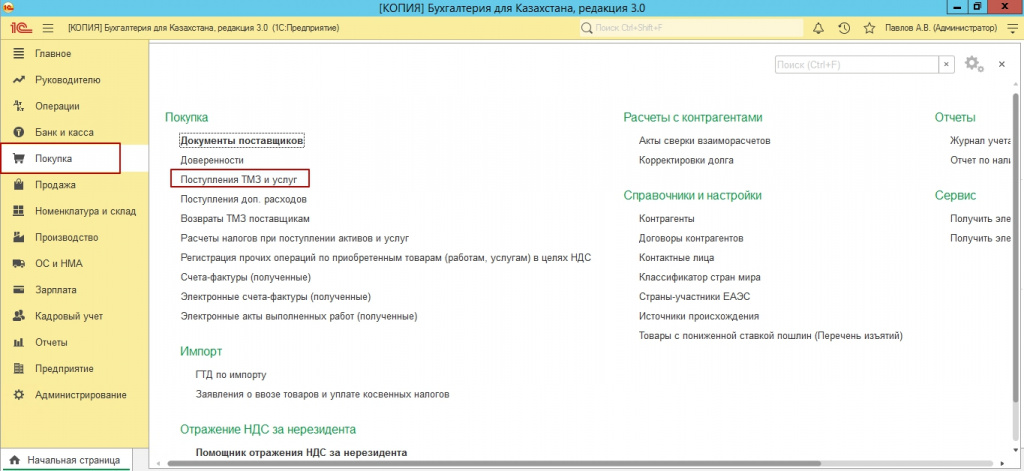
Task: Click the section search field Ctrl+F
Action: [857, 65]
